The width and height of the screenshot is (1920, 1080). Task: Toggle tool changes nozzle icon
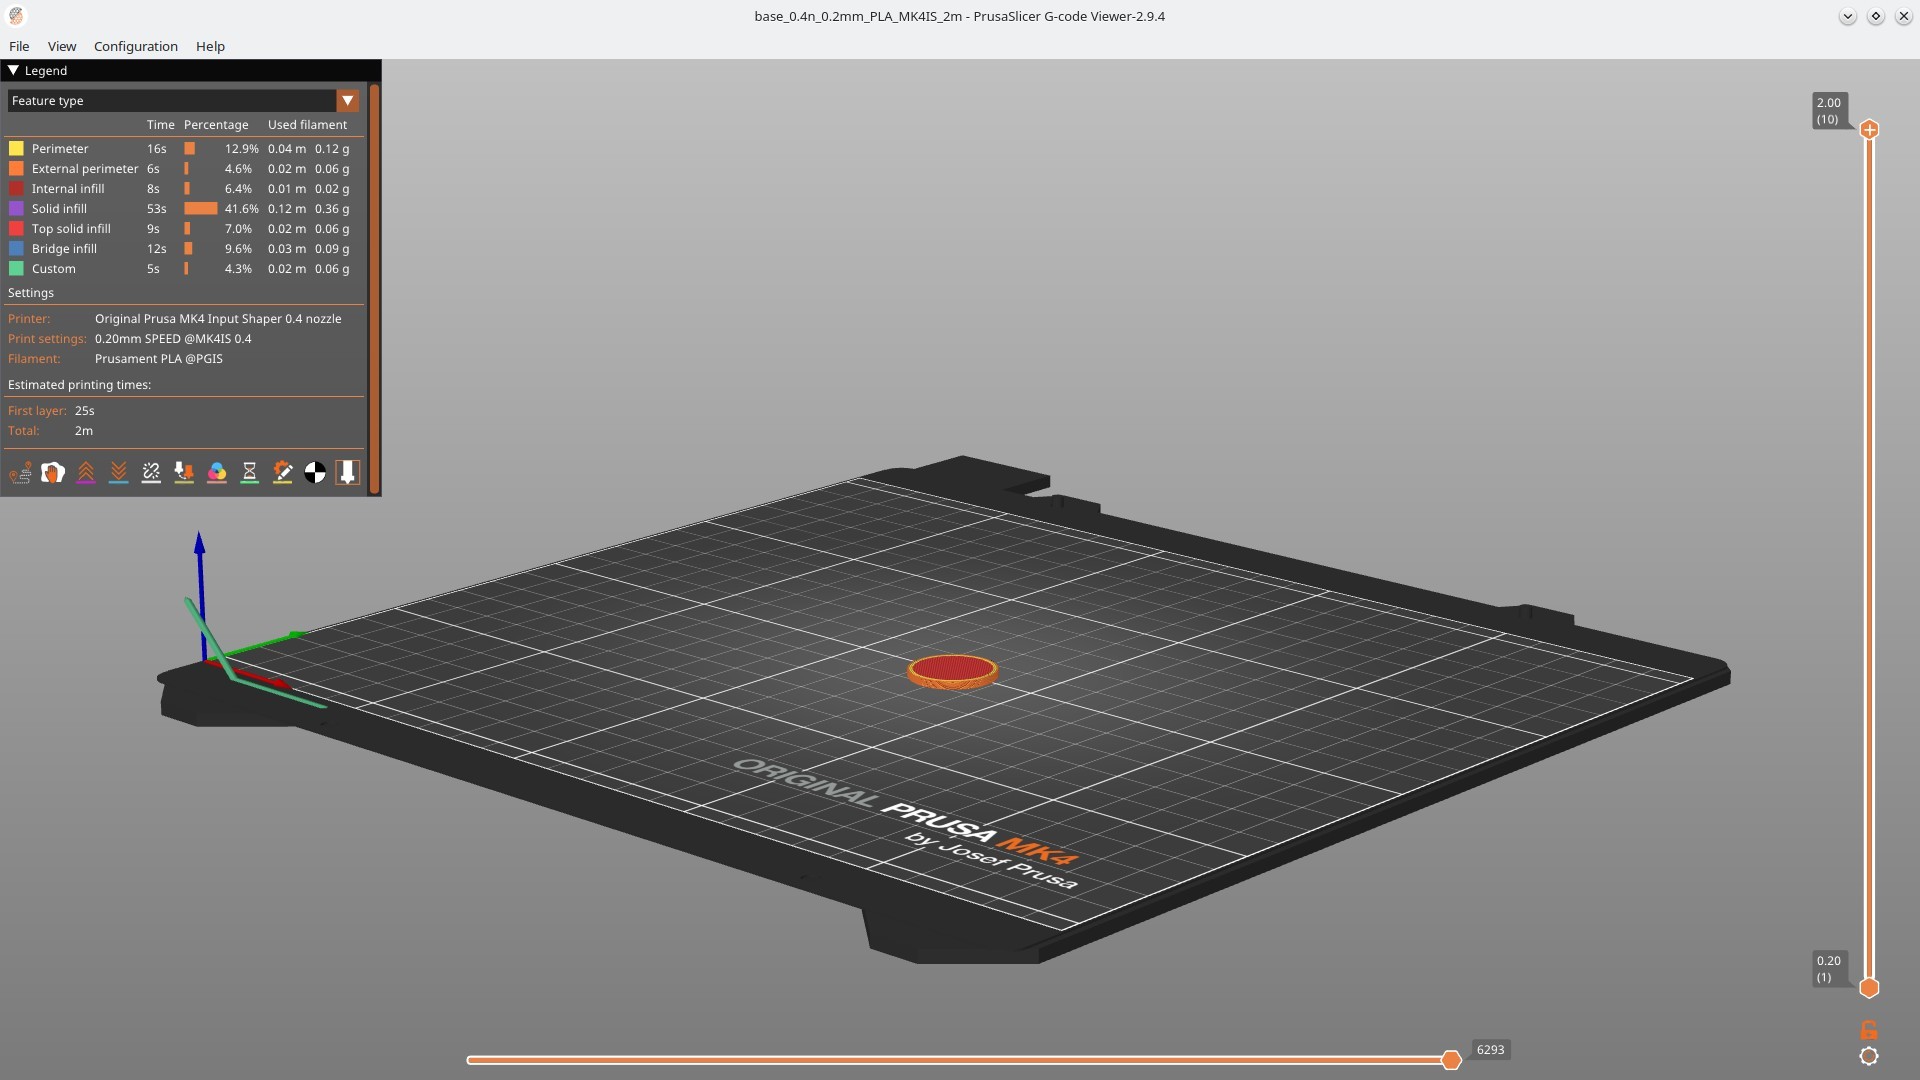[184, 472]
